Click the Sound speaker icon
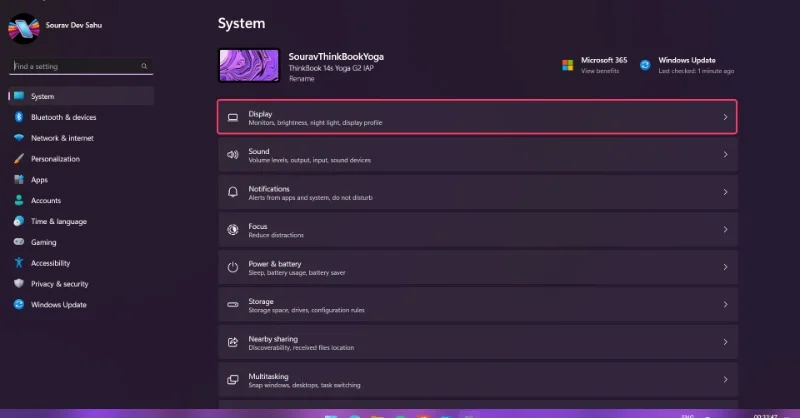The image size is (800, 418). tap(232, 155)
